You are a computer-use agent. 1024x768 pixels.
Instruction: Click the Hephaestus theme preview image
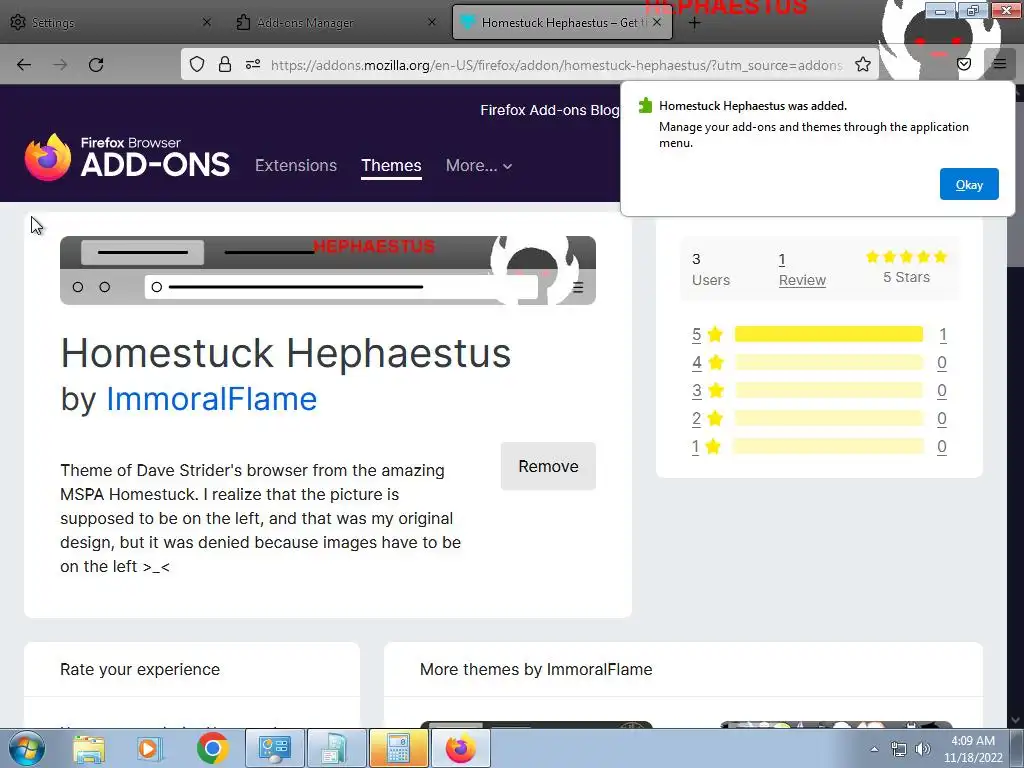[328, 270]
